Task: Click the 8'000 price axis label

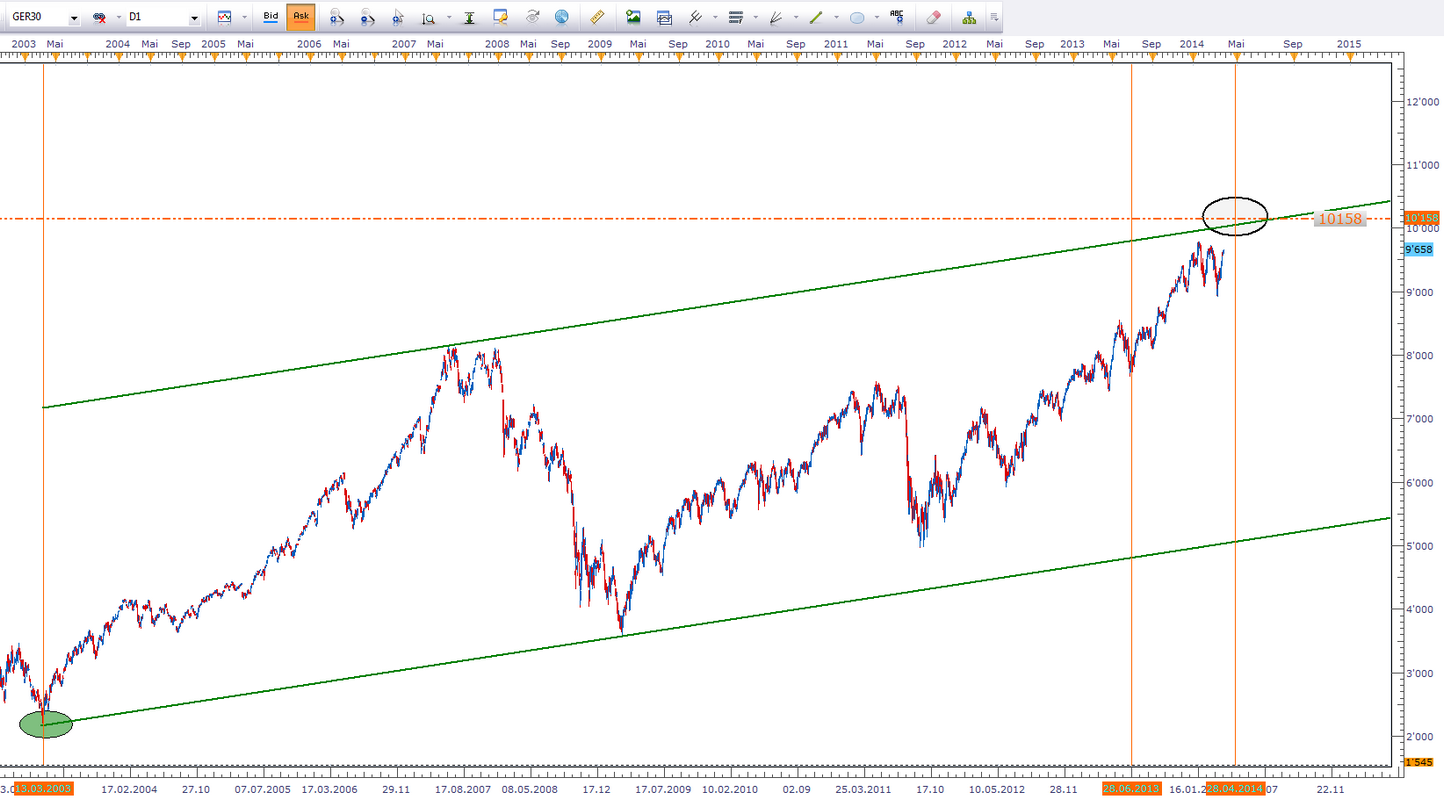Action: (x=1420, y=356)
